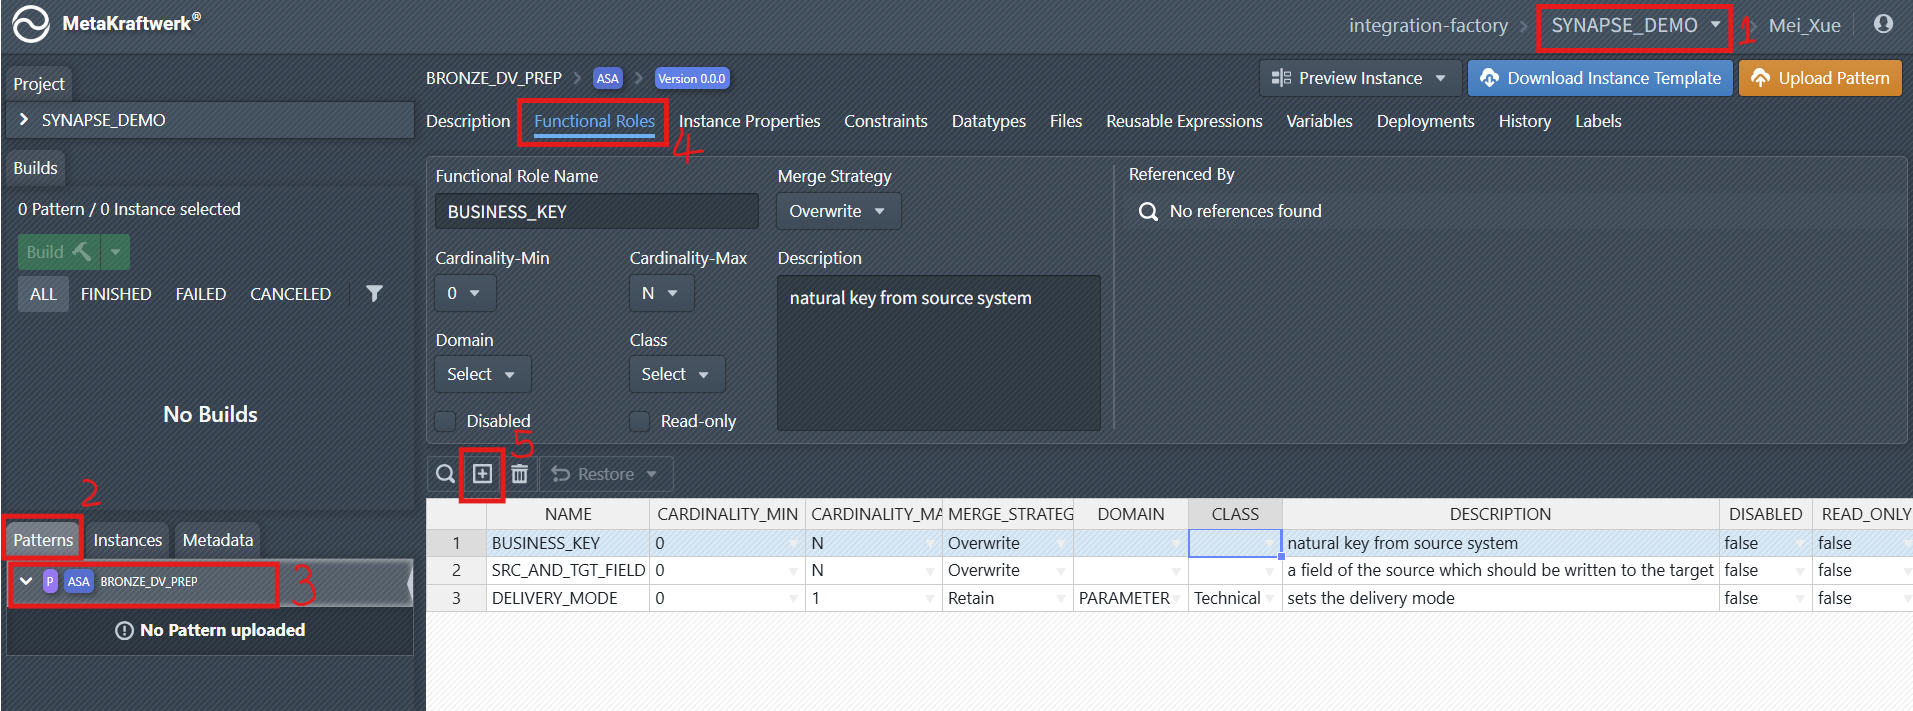Select the DELIVERY_MODE row in table
This screenshot has width=1913, height=711.
coord(555,598)
